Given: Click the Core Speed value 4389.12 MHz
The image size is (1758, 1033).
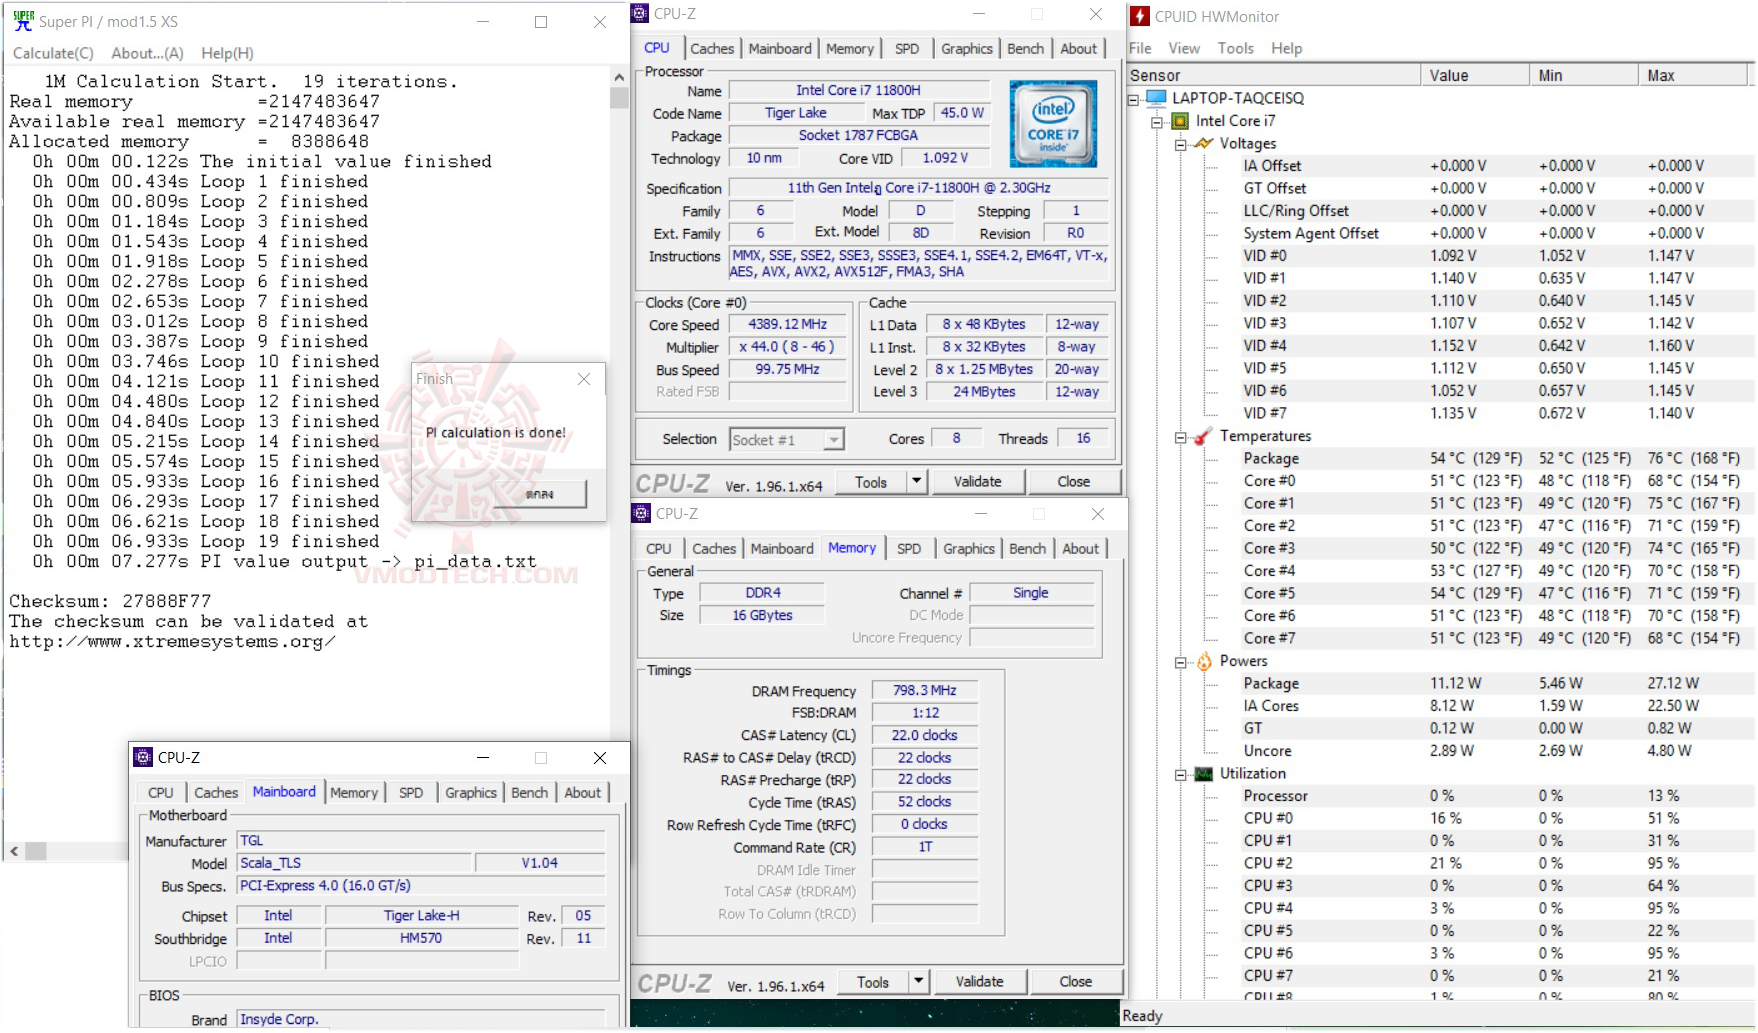Looking at the screenshot, I should coord(788,324).
